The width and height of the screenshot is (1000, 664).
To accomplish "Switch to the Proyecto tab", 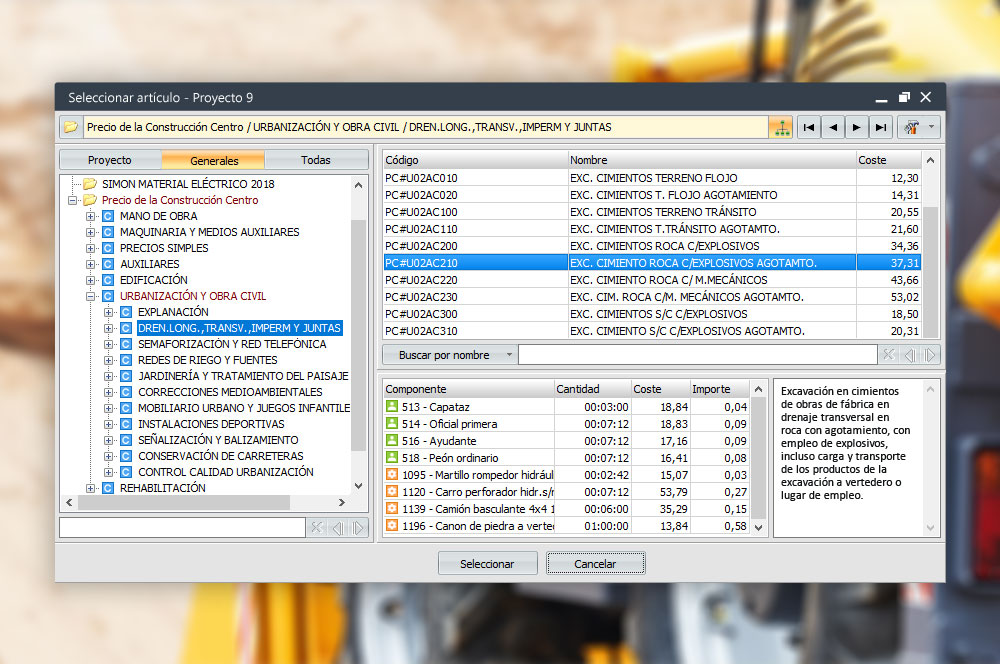I will (109, 160).
